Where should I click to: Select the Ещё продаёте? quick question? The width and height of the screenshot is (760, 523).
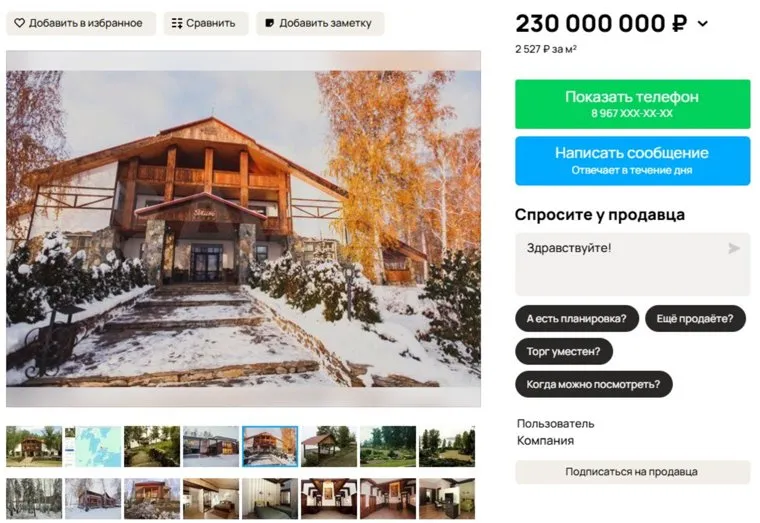point(695,318)
